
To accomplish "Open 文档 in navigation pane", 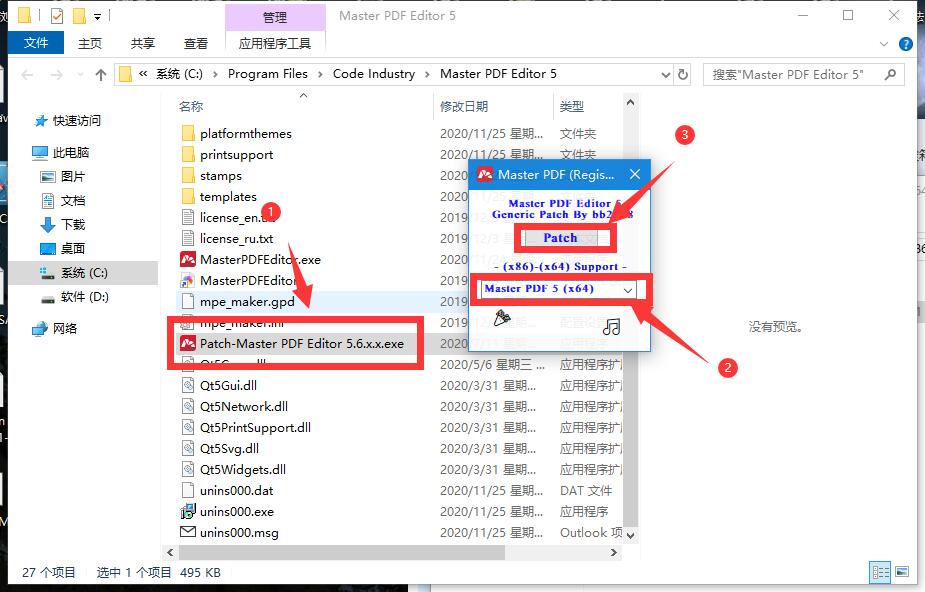I will click(x=72, y=201).
